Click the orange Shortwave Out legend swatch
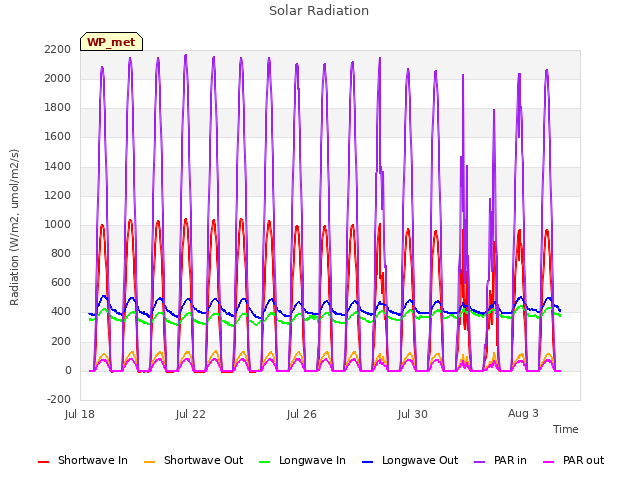The image size is (640, 480). pos(149,462)
